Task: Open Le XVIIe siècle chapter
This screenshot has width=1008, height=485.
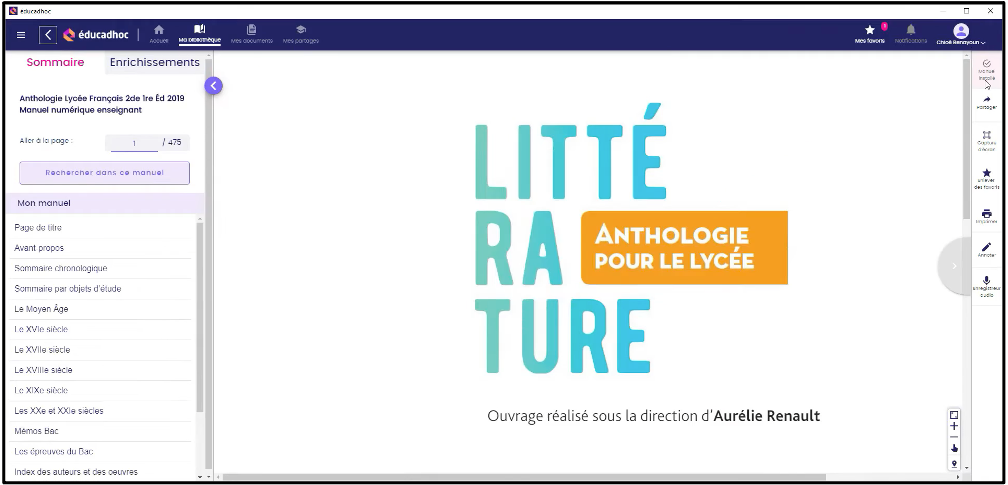Action: (42, 350)
